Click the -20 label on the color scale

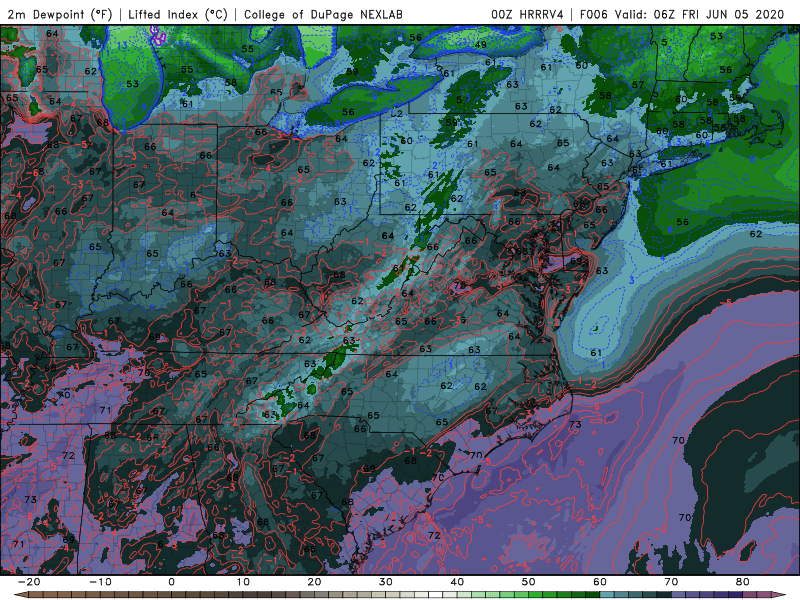pos(29,582)
